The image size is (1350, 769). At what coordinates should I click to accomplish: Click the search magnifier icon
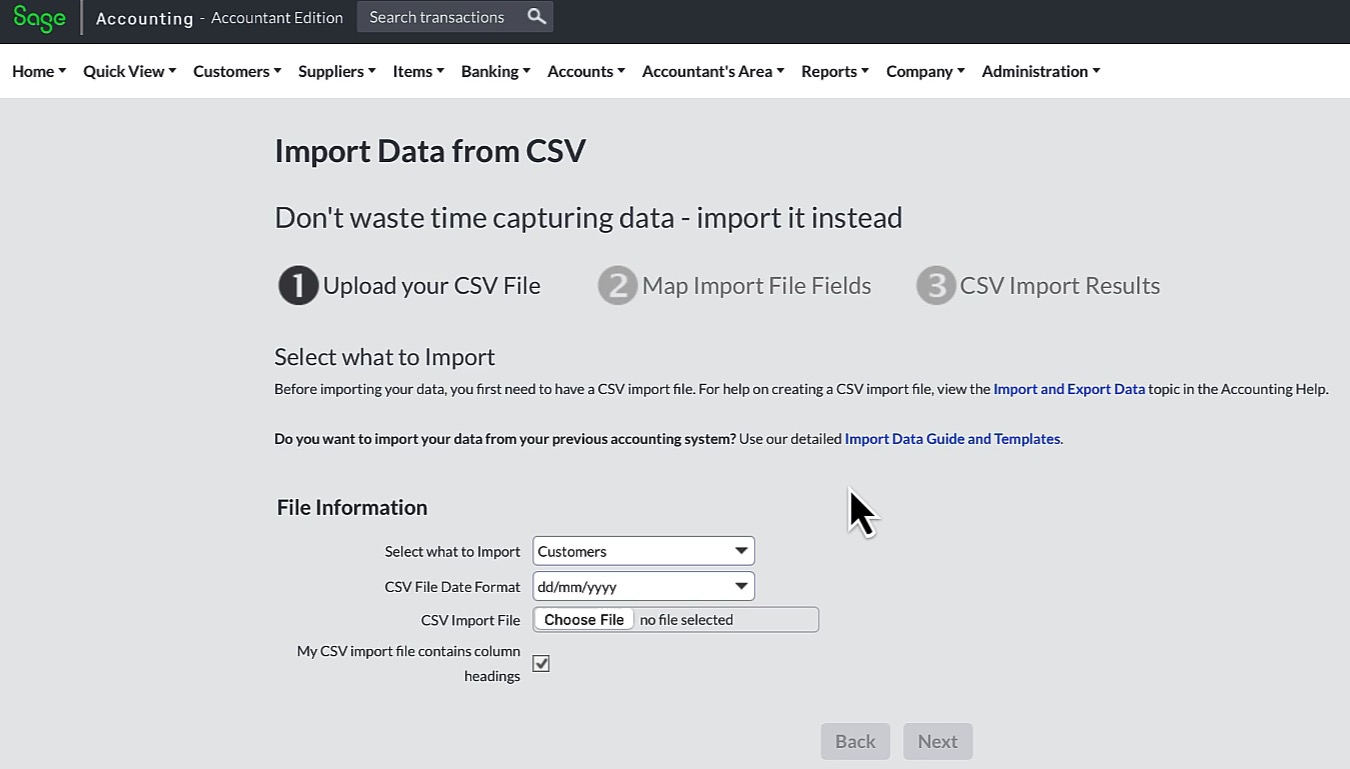pos(537,16)
